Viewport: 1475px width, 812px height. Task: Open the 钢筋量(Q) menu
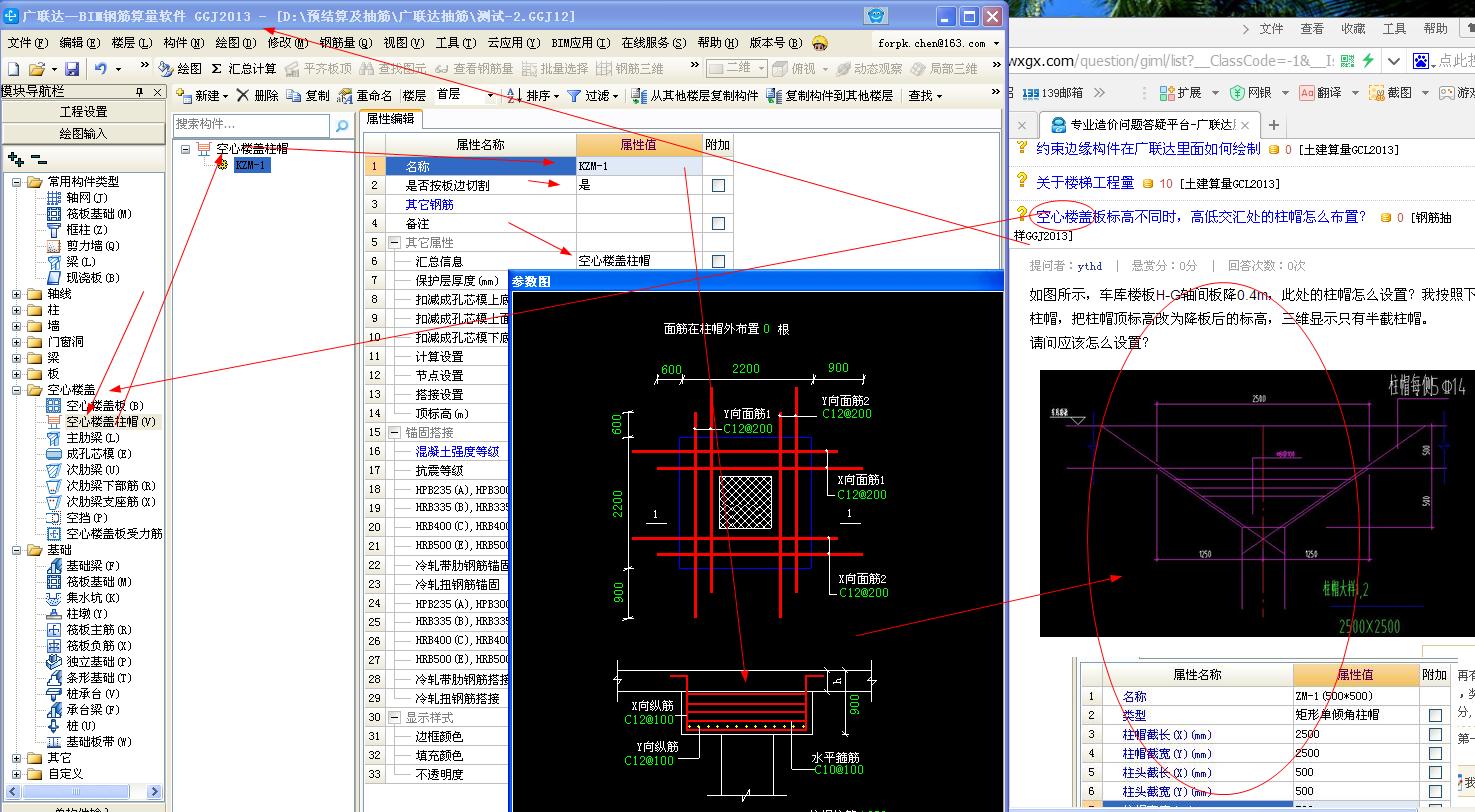[x=346, y=43]
